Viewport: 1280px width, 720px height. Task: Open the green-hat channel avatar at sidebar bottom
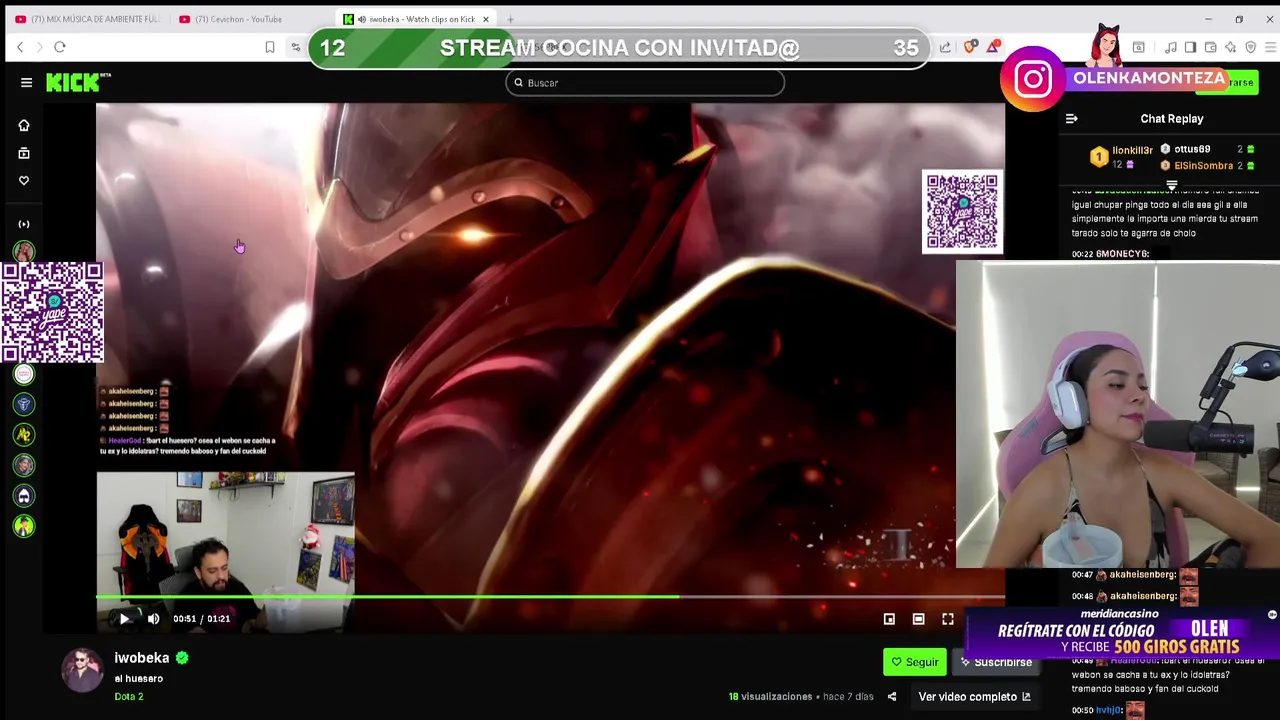pyautogui.click(x=24, y=525)
